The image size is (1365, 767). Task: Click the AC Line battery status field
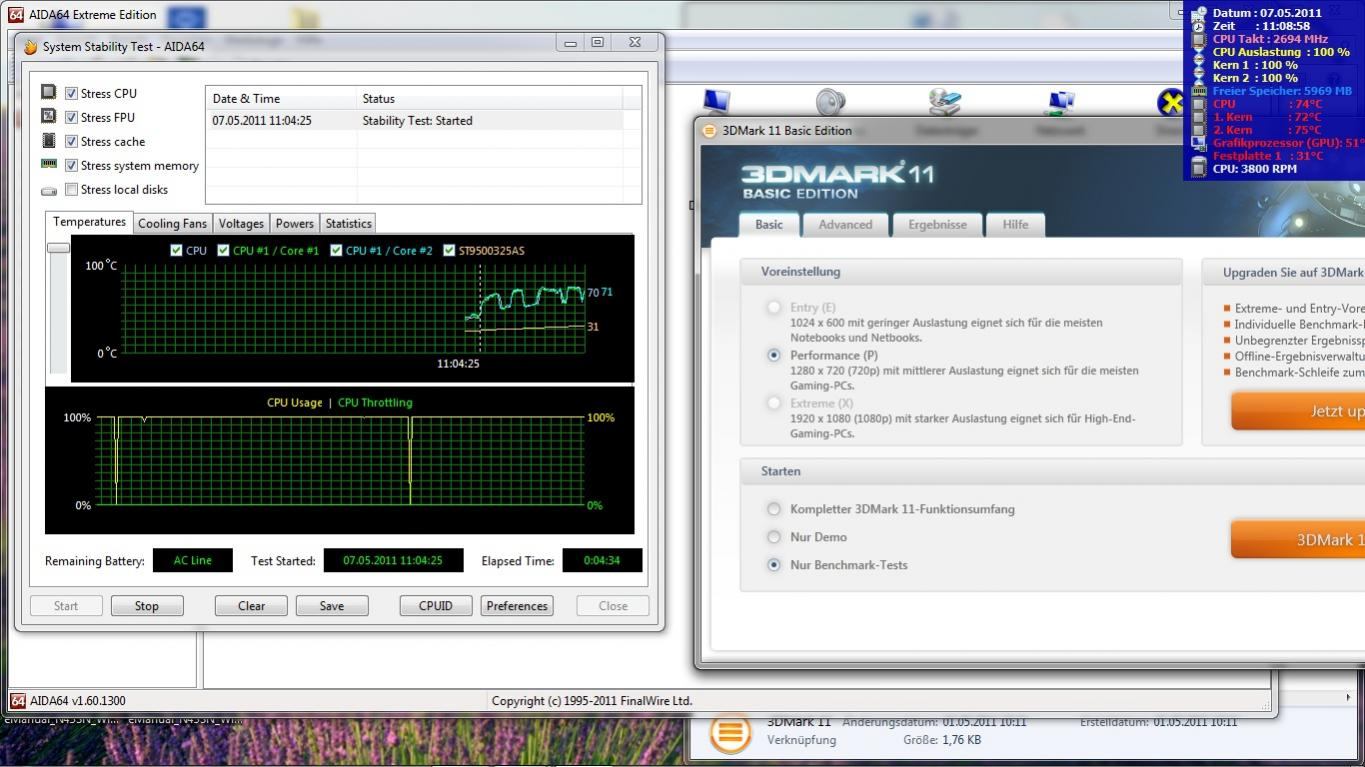pos(192,560)
